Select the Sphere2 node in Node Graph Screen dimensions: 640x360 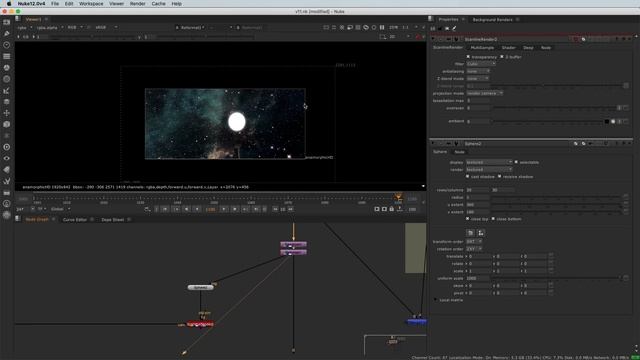tap(200, 287)
